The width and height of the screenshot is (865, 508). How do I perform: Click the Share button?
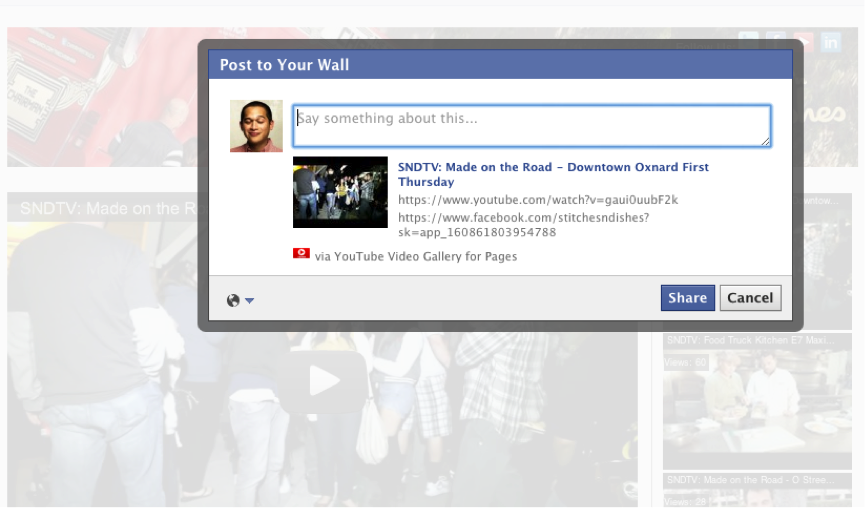(687, 298)
